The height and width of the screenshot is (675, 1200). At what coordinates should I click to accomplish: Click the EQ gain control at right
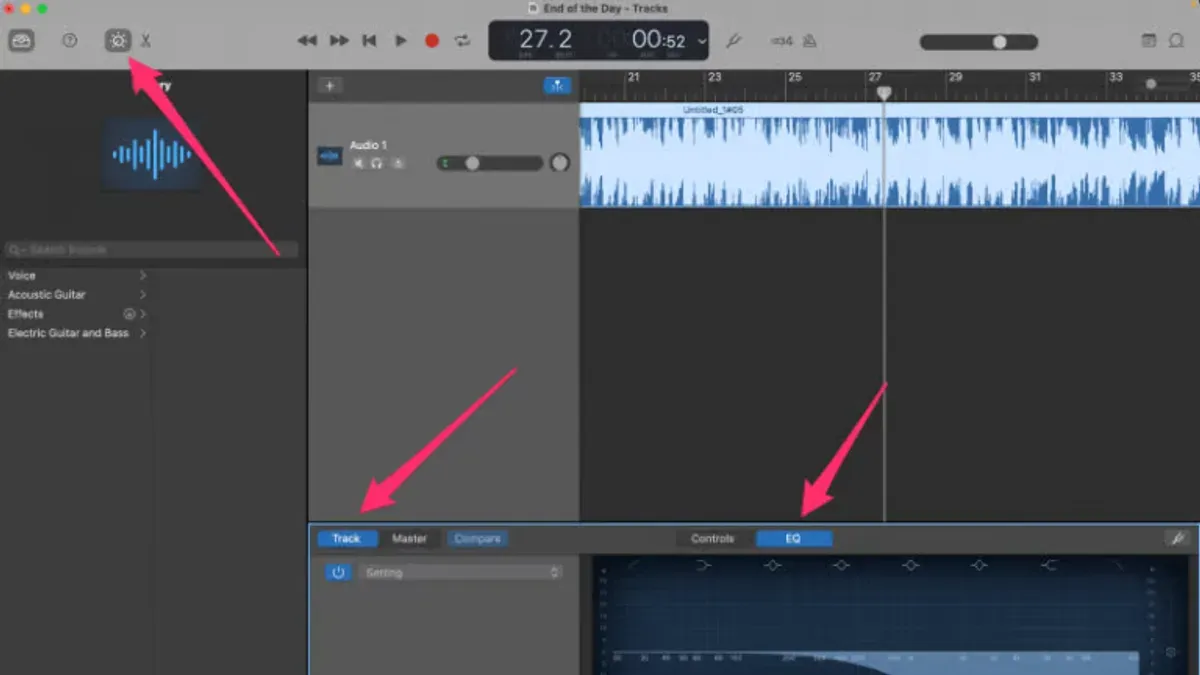[x=1171, y=652]
